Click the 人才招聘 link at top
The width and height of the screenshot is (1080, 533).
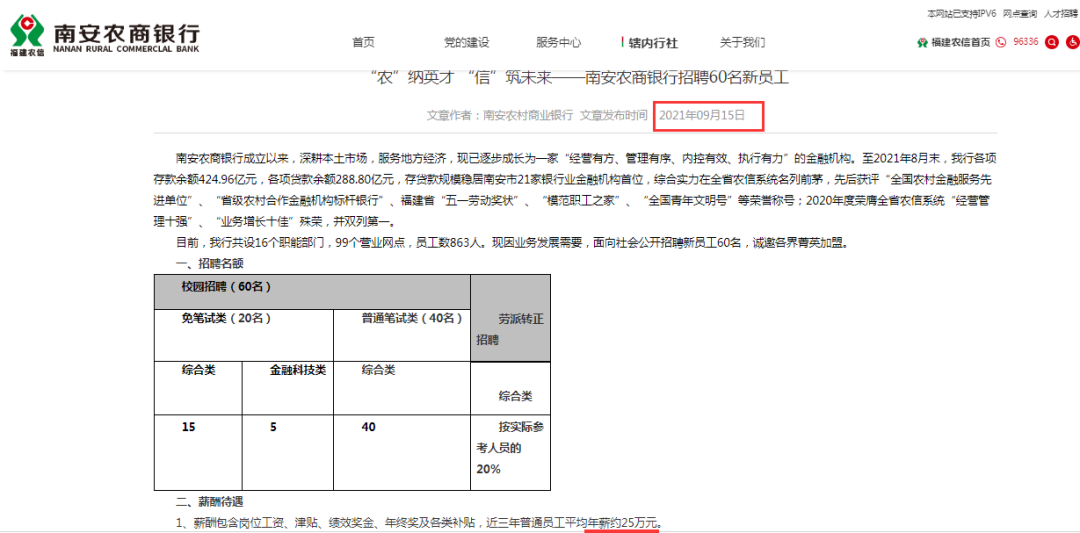coord(1061,13)
